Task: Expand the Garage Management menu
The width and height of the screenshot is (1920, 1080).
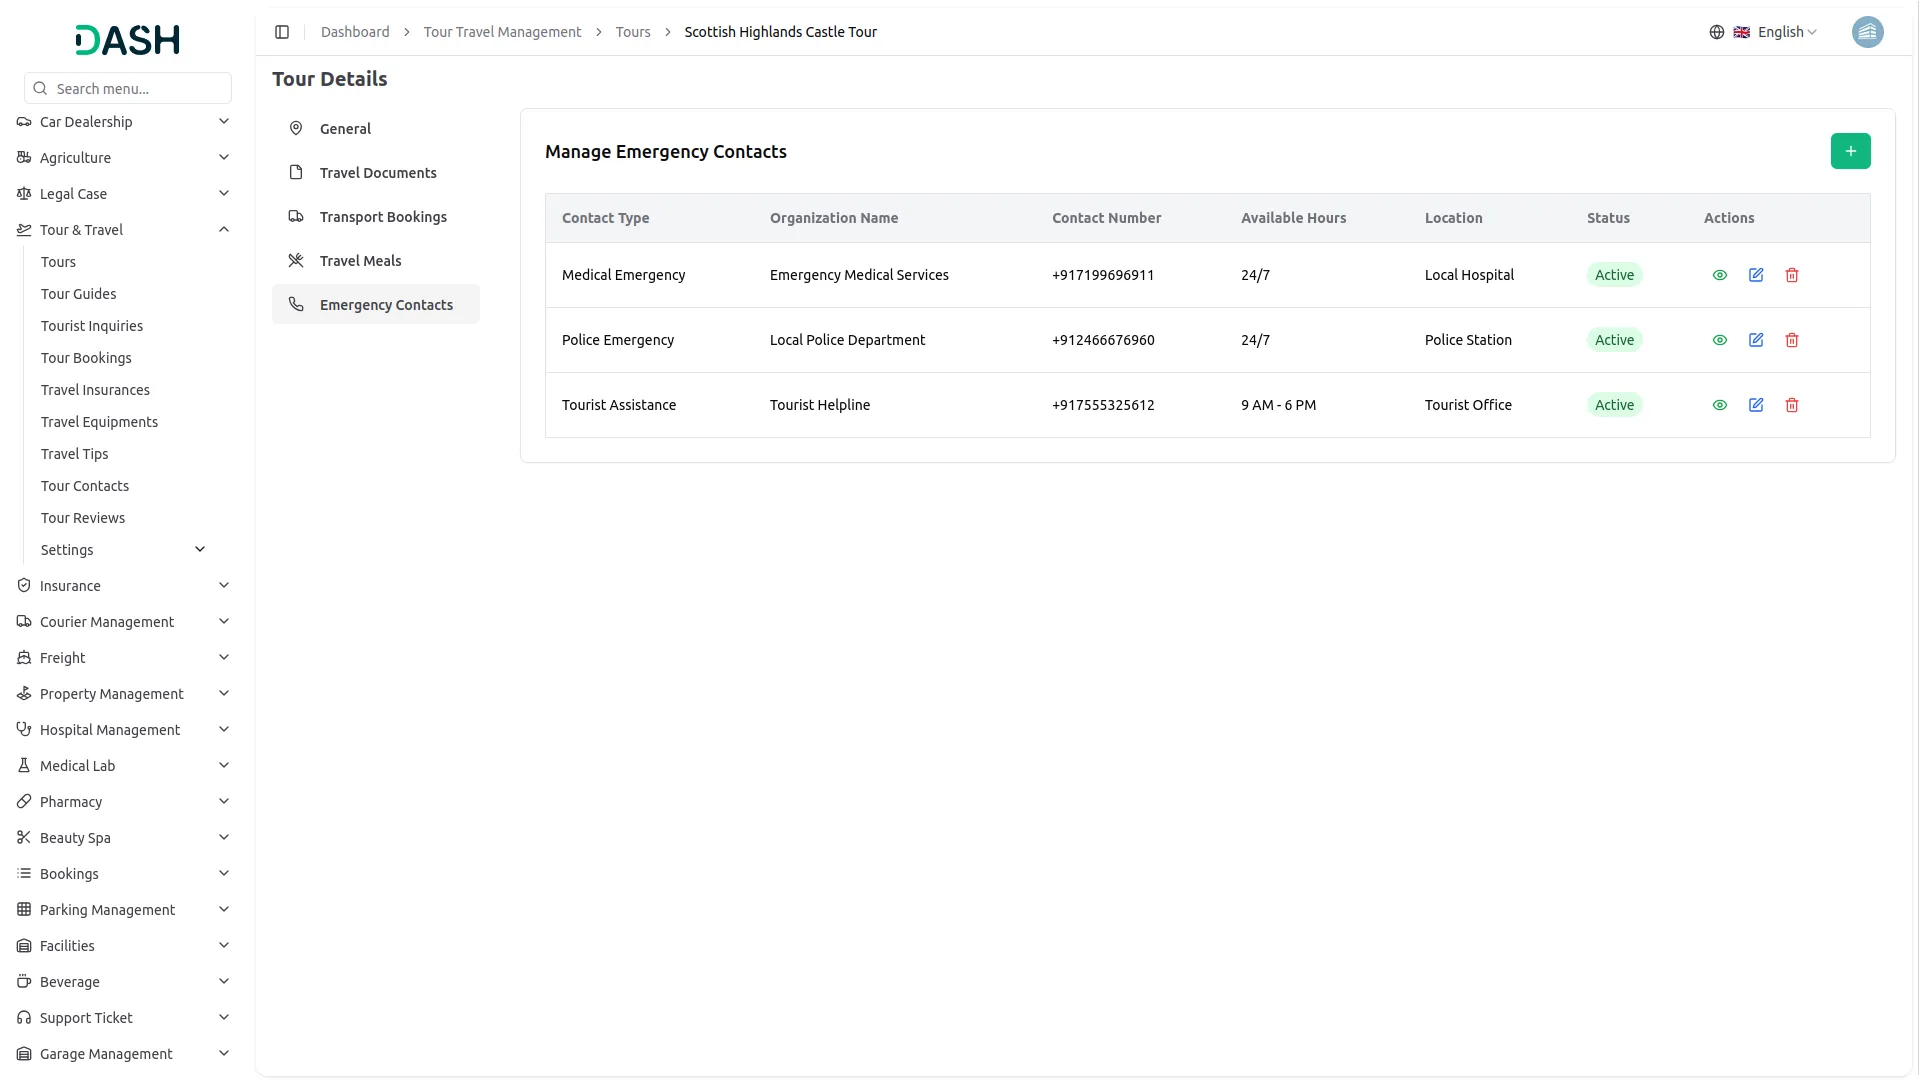Action: 124,1054
